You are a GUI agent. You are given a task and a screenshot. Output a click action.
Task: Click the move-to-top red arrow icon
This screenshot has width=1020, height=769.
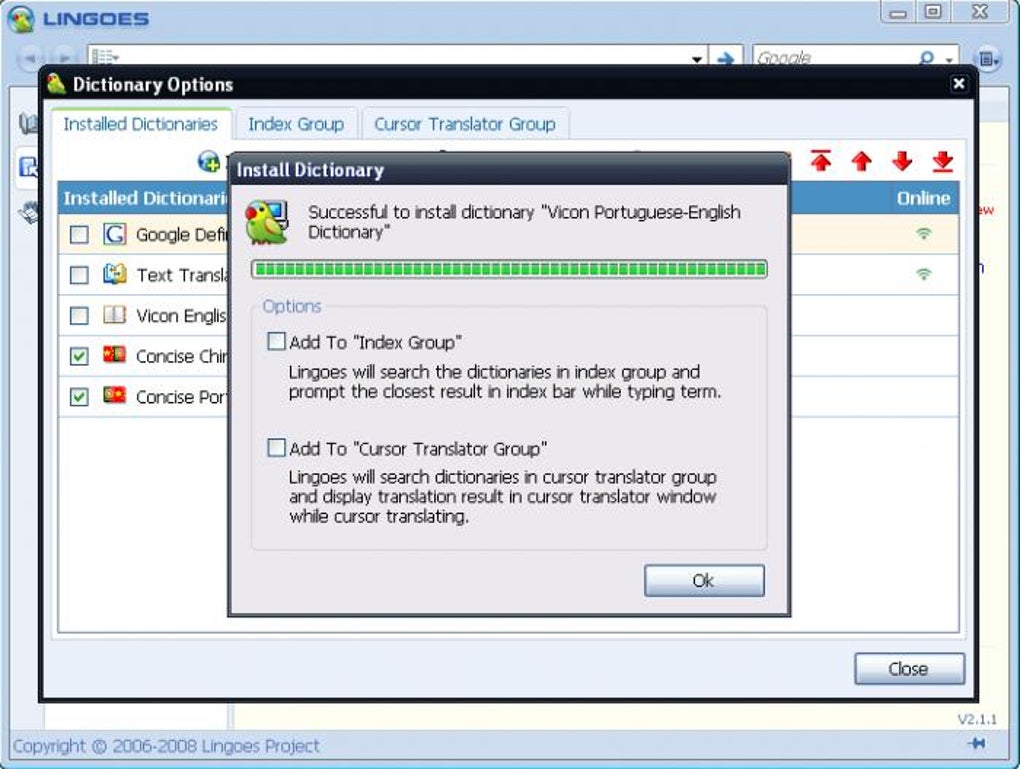[x=821, y=161]
